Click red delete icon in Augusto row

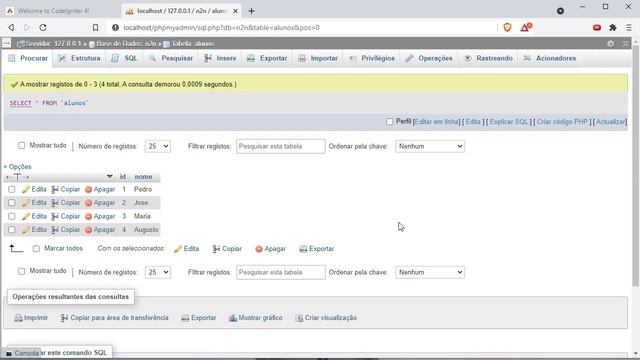[x=89, y=230]
